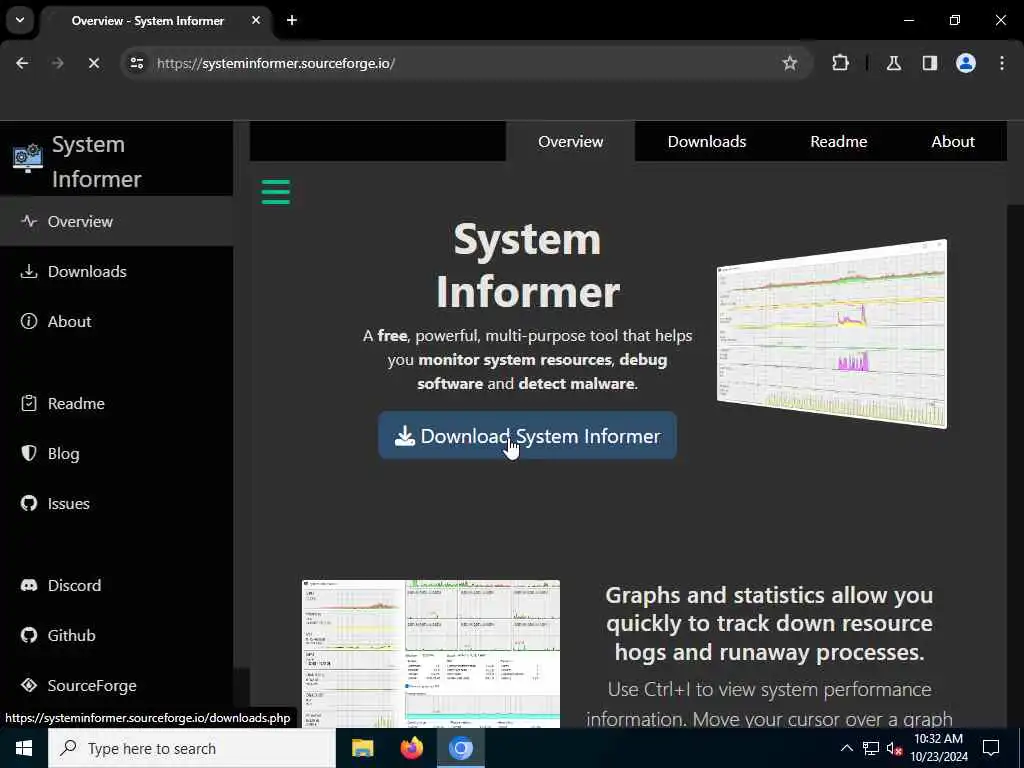The height and width of the screenshot is (768, 1024).
Task: Click the Graphs and statistics heading text
Action: click(x=769, y=623)
